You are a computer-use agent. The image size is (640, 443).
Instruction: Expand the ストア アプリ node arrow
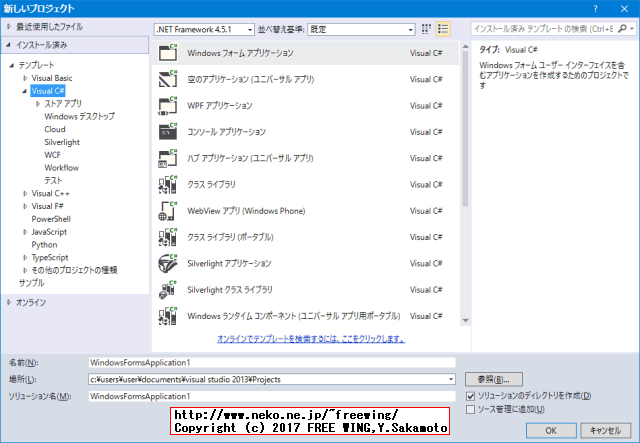[38, 104]
